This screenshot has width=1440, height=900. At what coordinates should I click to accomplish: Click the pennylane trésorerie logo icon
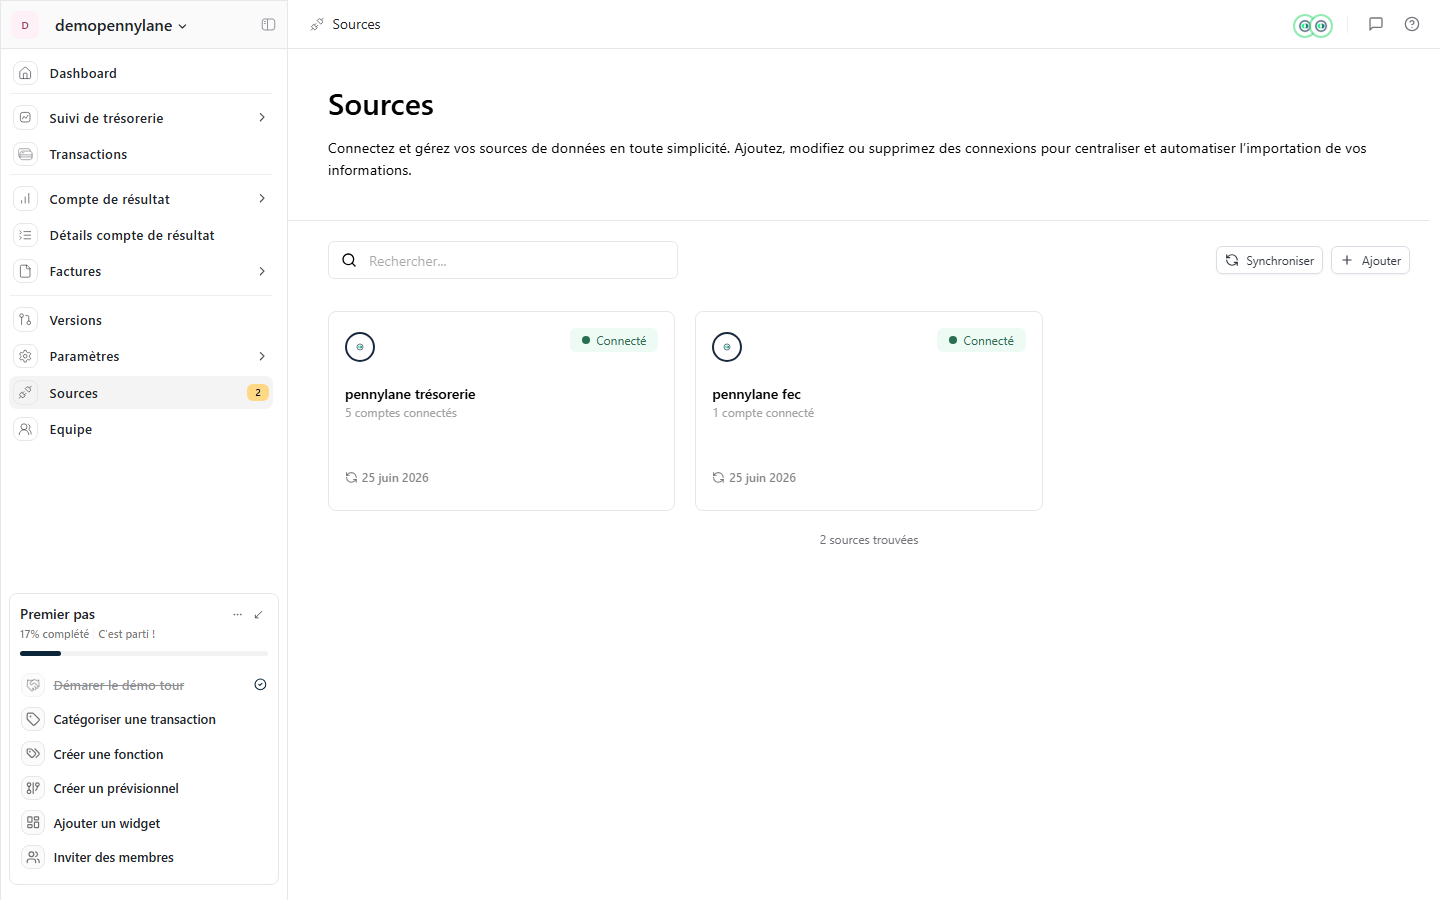click(360, 347)
